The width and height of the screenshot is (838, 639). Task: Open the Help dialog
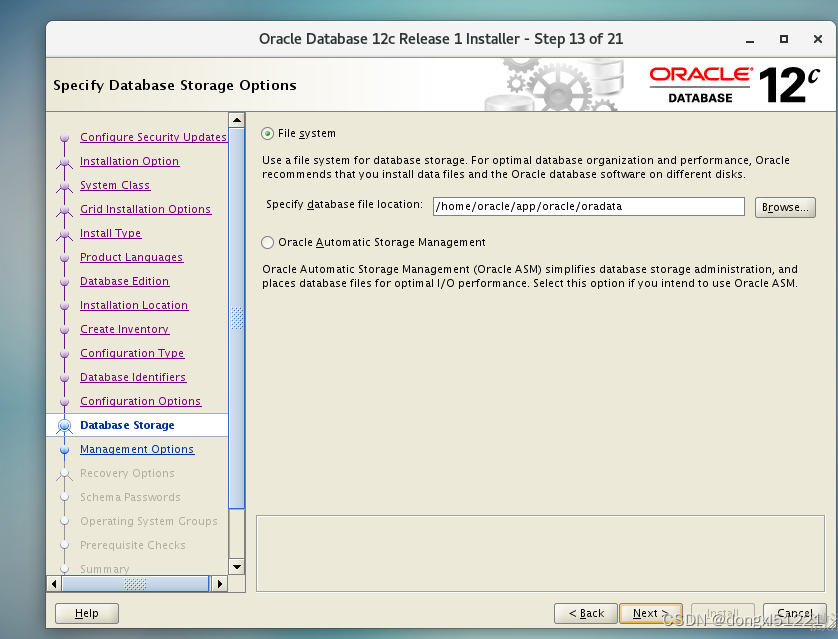86,613
